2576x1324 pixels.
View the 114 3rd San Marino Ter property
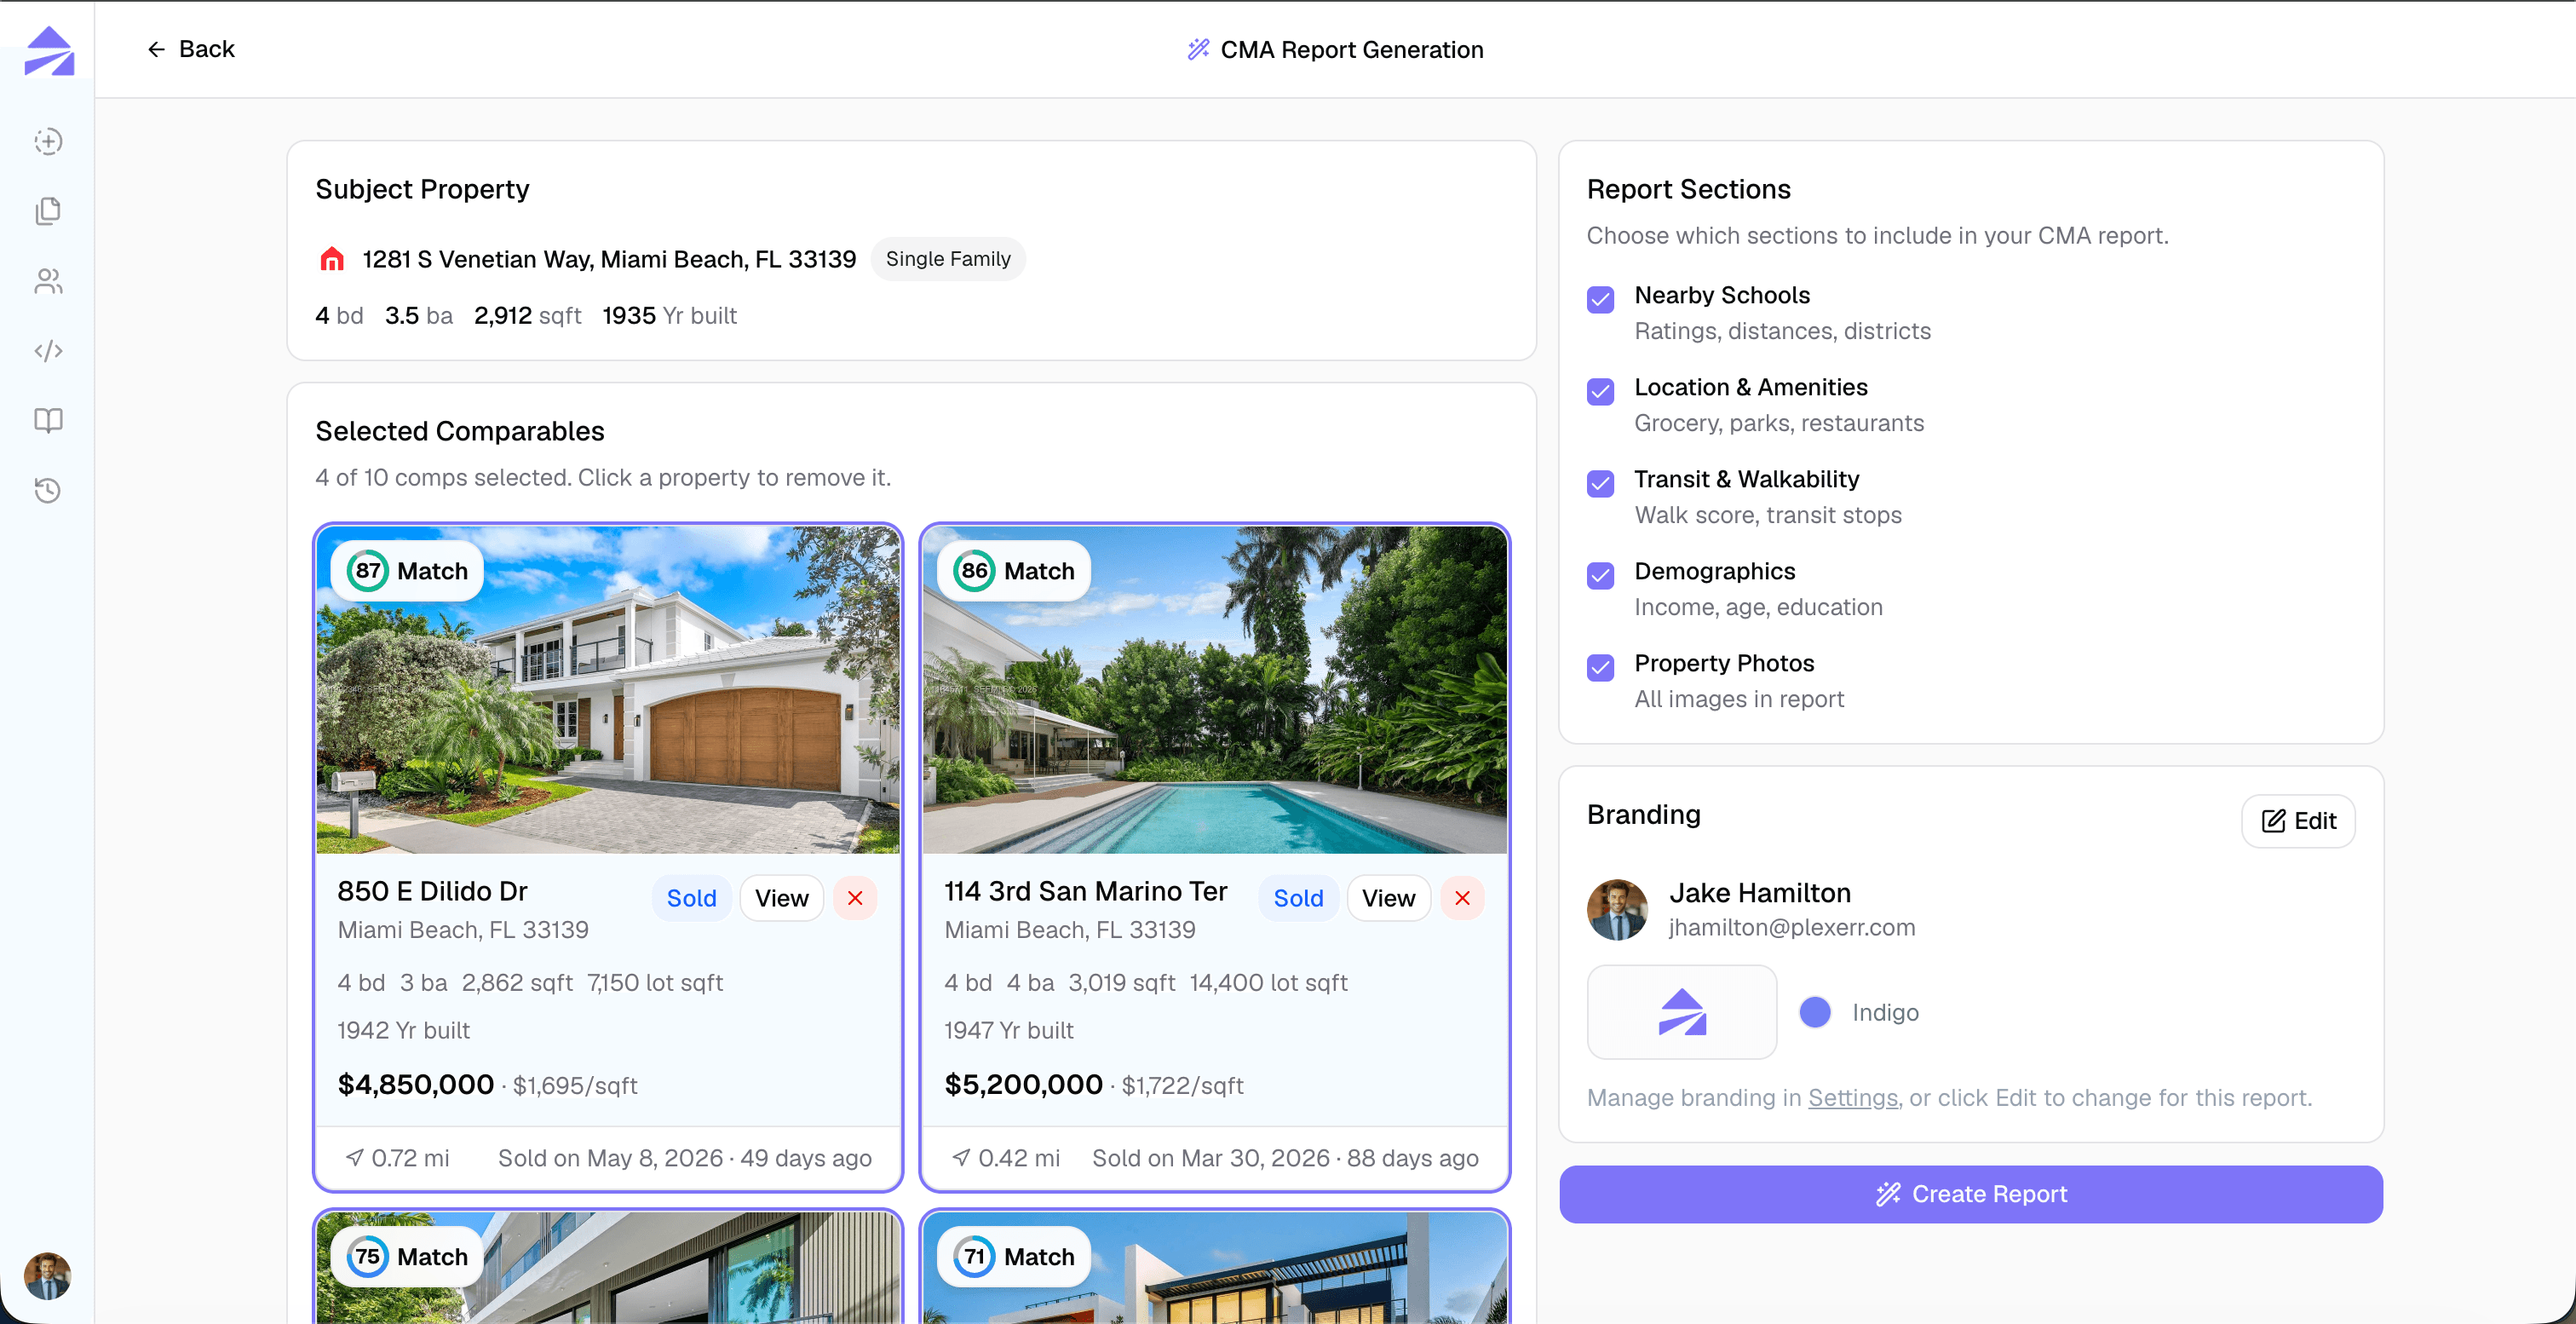pyautogui.click(x=1388, y=898)
